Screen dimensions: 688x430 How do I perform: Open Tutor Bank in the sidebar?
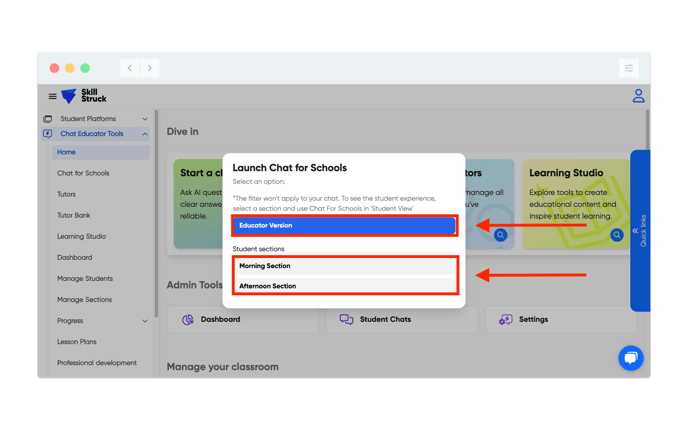[x=74, y=215]
